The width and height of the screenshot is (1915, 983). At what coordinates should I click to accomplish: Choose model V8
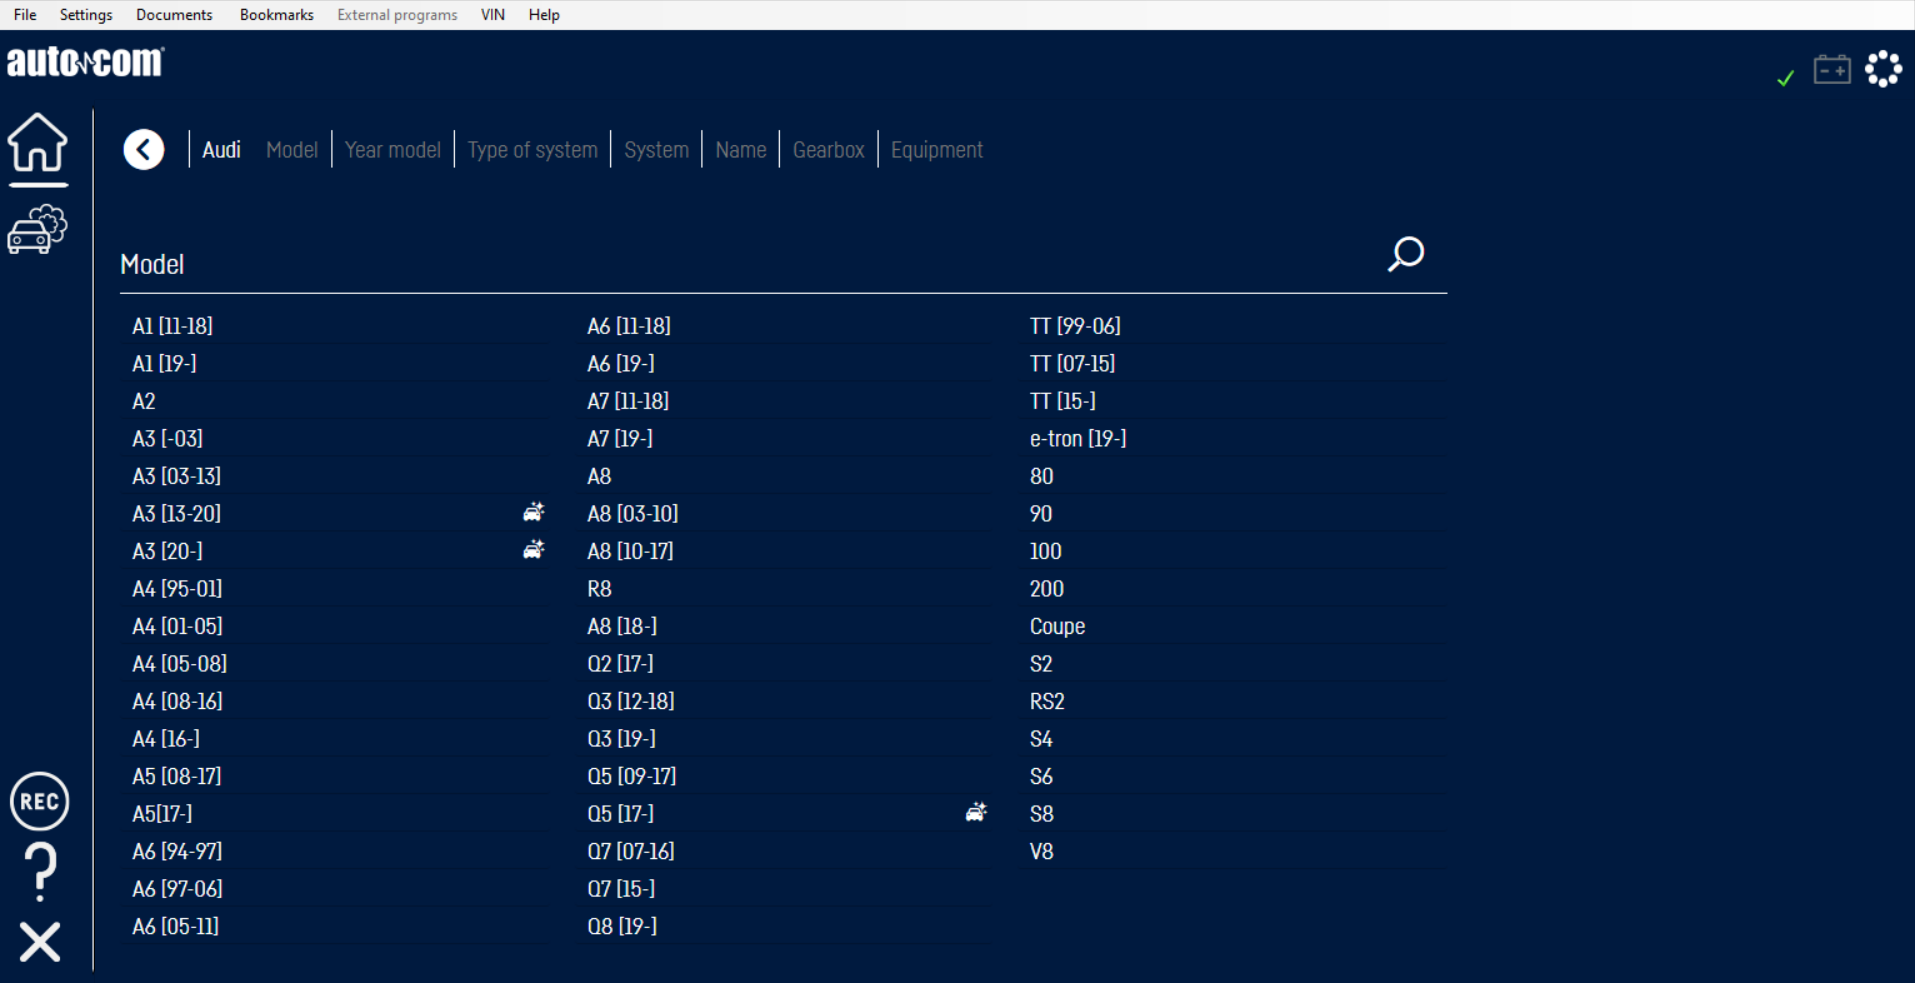point(1042,851)
